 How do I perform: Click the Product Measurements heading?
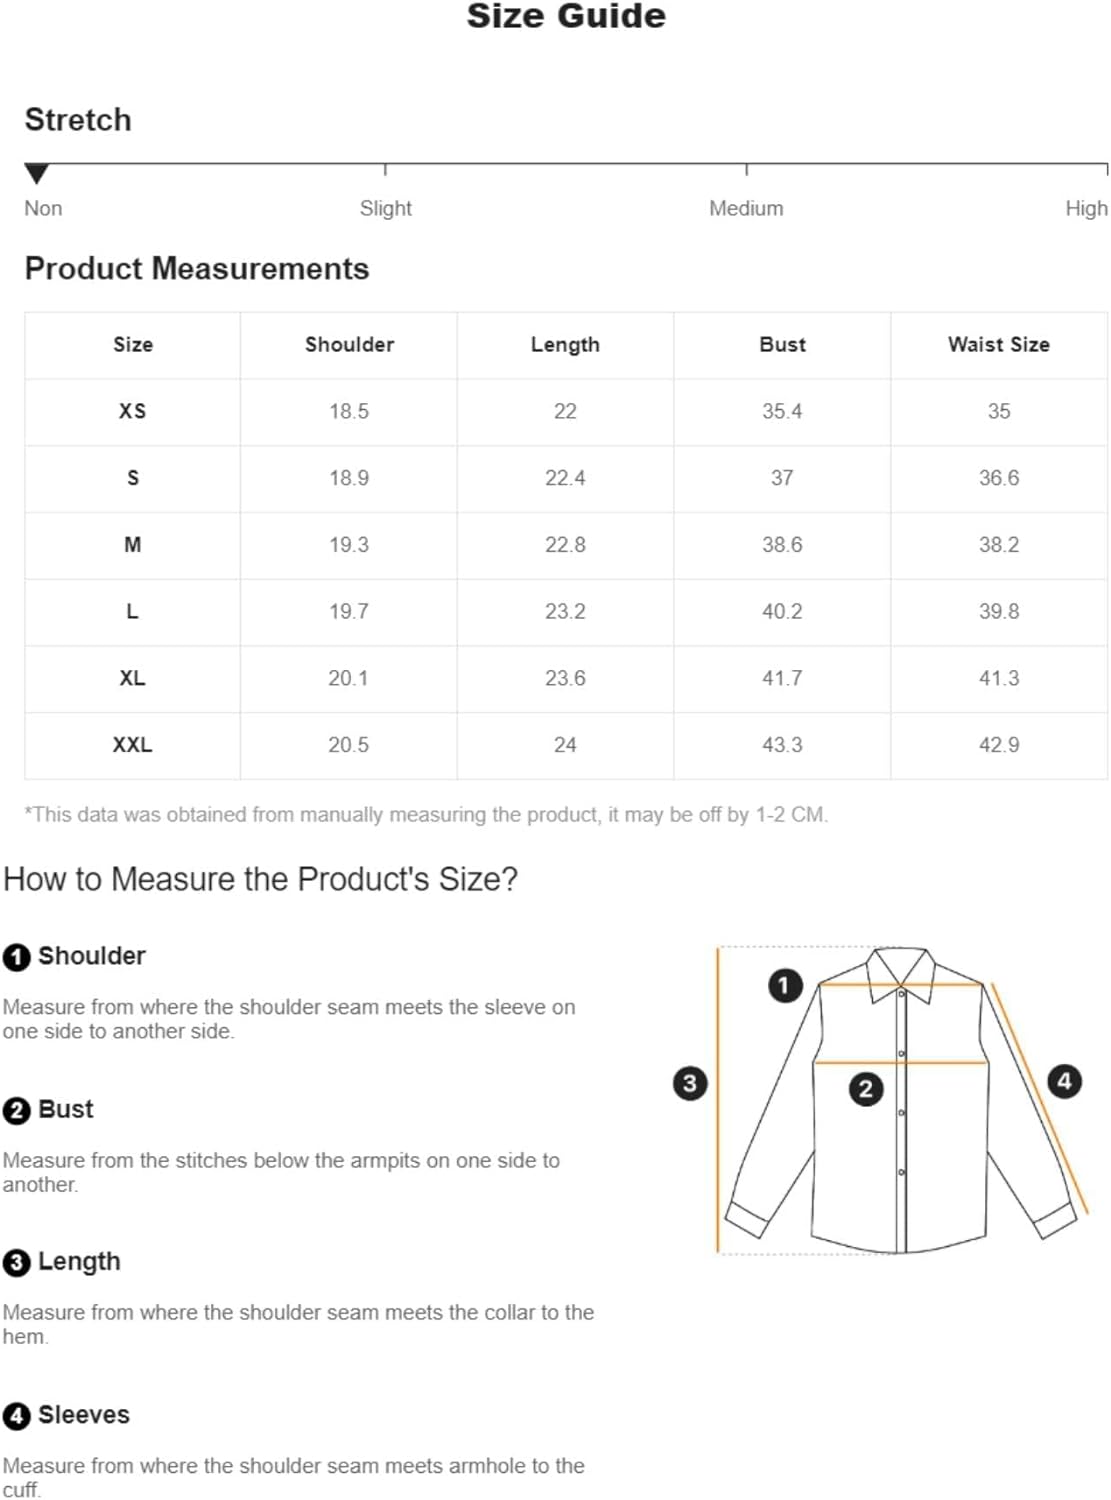(197, 268)
